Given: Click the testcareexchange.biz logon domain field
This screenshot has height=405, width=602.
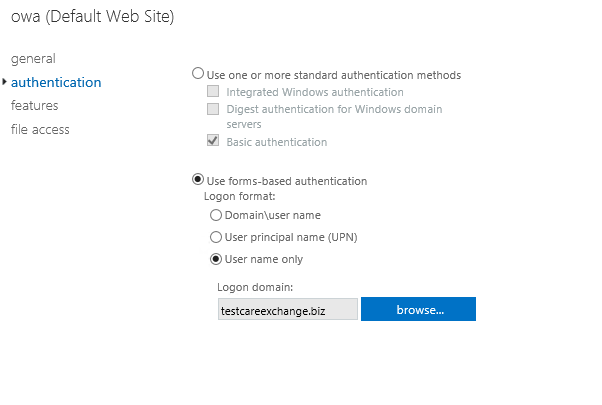Looking at the screenshot, I should 288,309.
